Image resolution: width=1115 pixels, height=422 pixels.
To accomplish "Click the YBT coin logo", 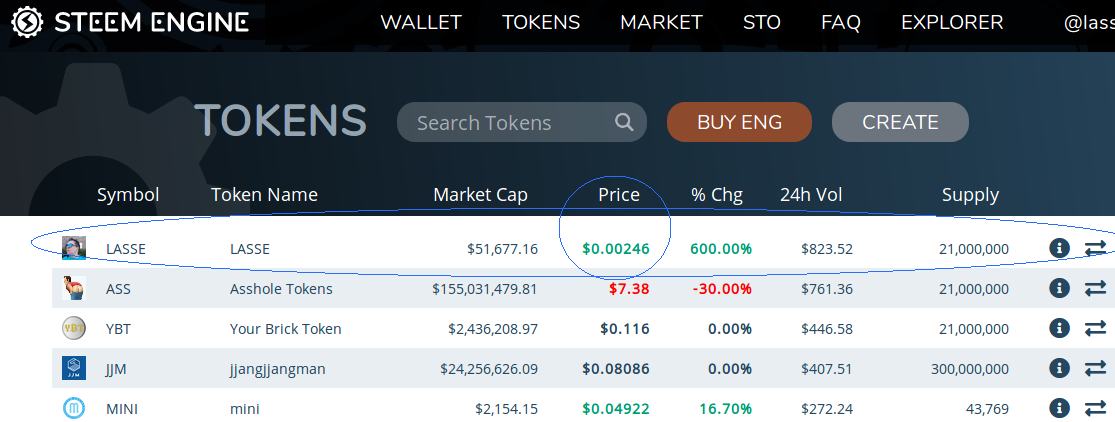I will tap(74, 328).
